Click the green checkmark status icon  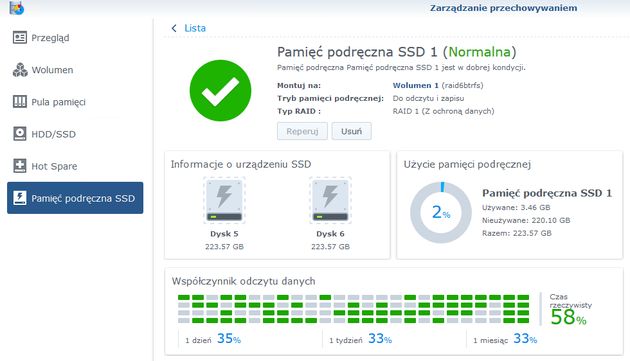(x=220, y=91)
